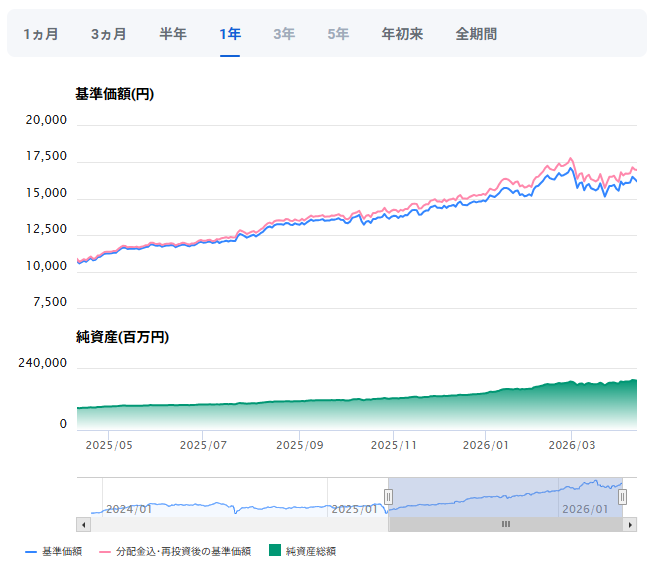
Task: Click the pink 分配金込 legend line marker
Action: click(104, 551)
